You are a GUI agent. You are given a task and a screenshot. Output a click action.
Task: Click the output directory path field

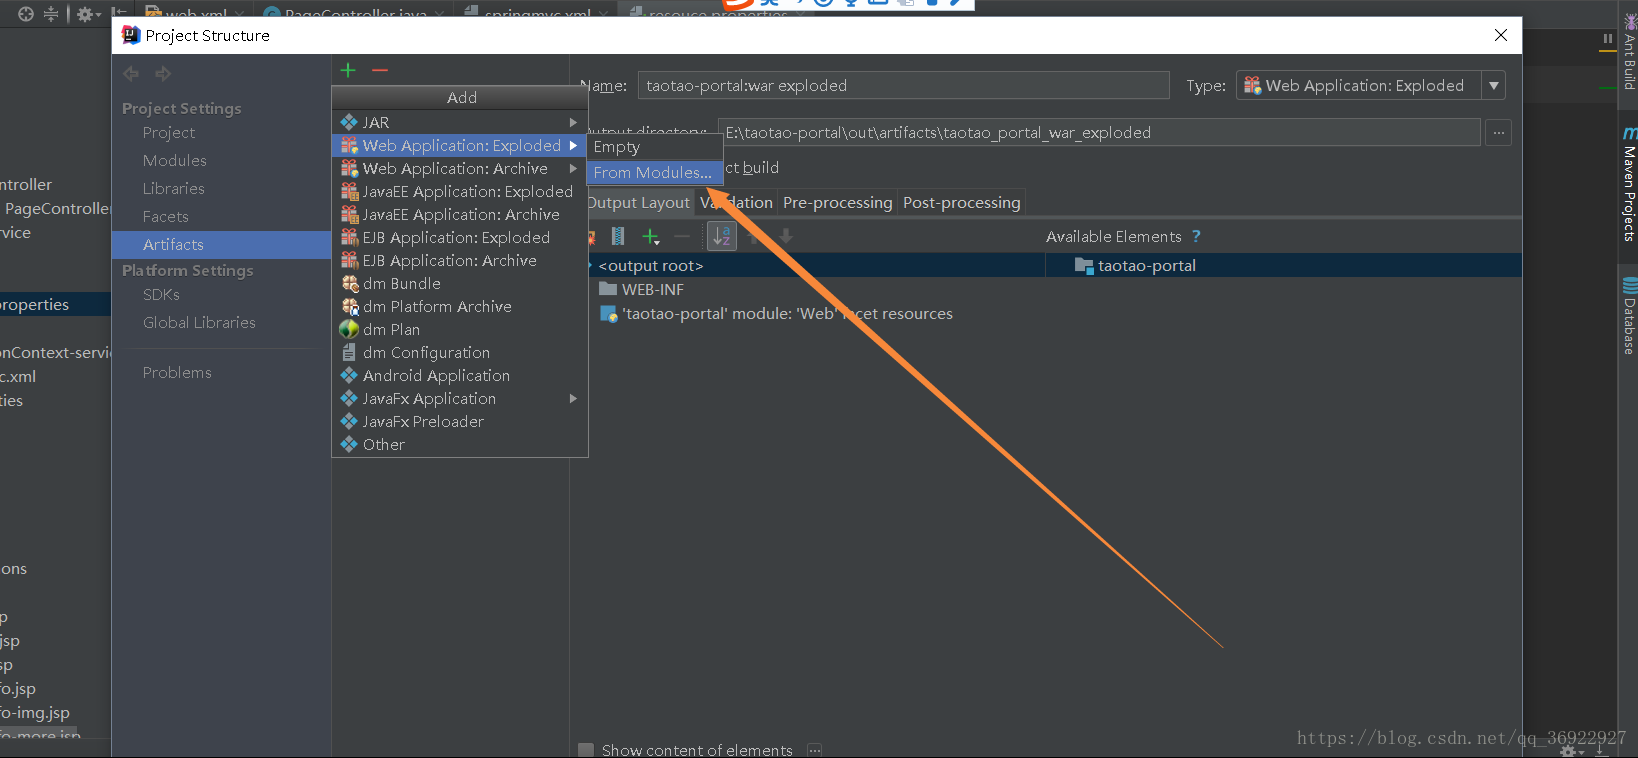[1099, 132]
